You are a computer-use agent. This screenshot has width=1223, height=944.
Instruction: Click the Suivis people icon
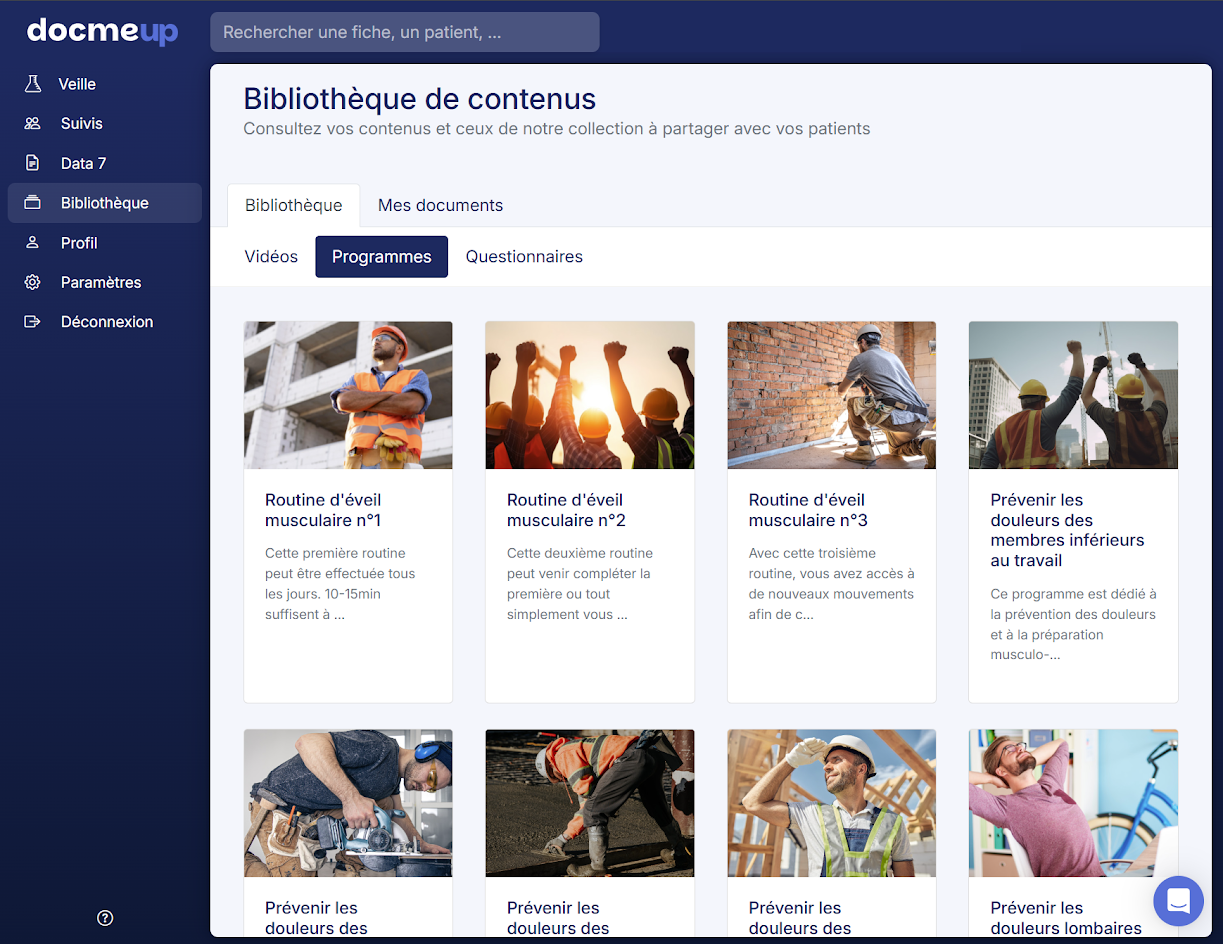tap(33, 124)
